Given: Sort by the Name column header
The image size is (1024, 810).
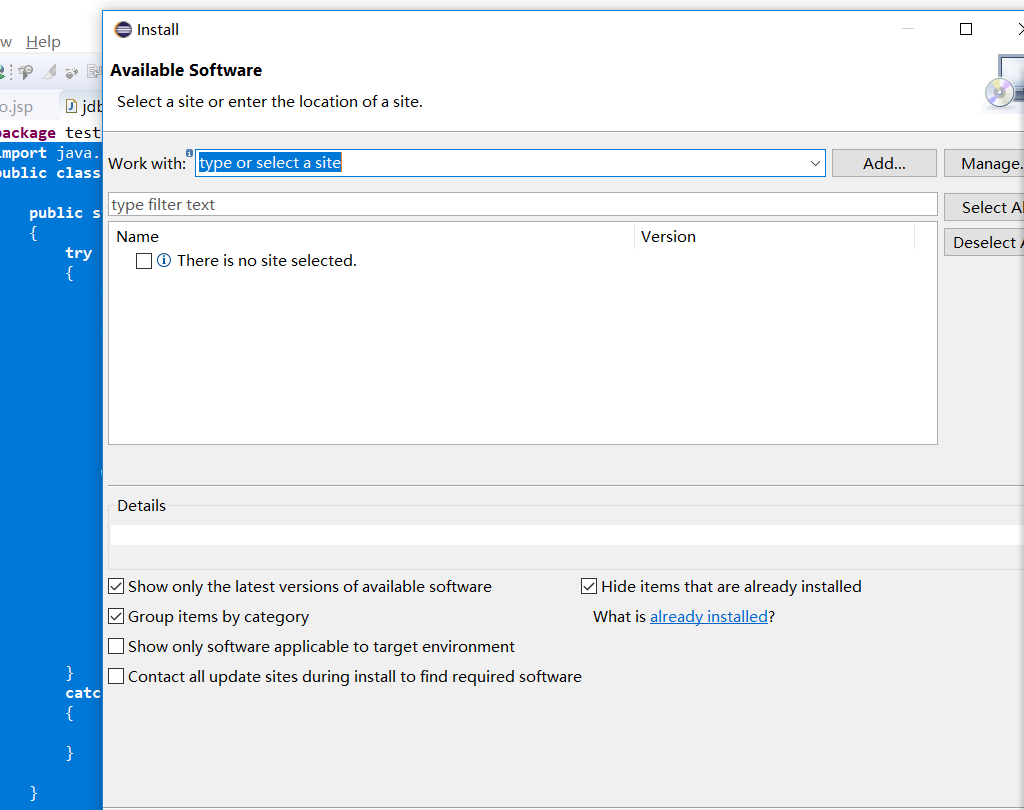Looking at the screenshot, I should click(372, 236).
